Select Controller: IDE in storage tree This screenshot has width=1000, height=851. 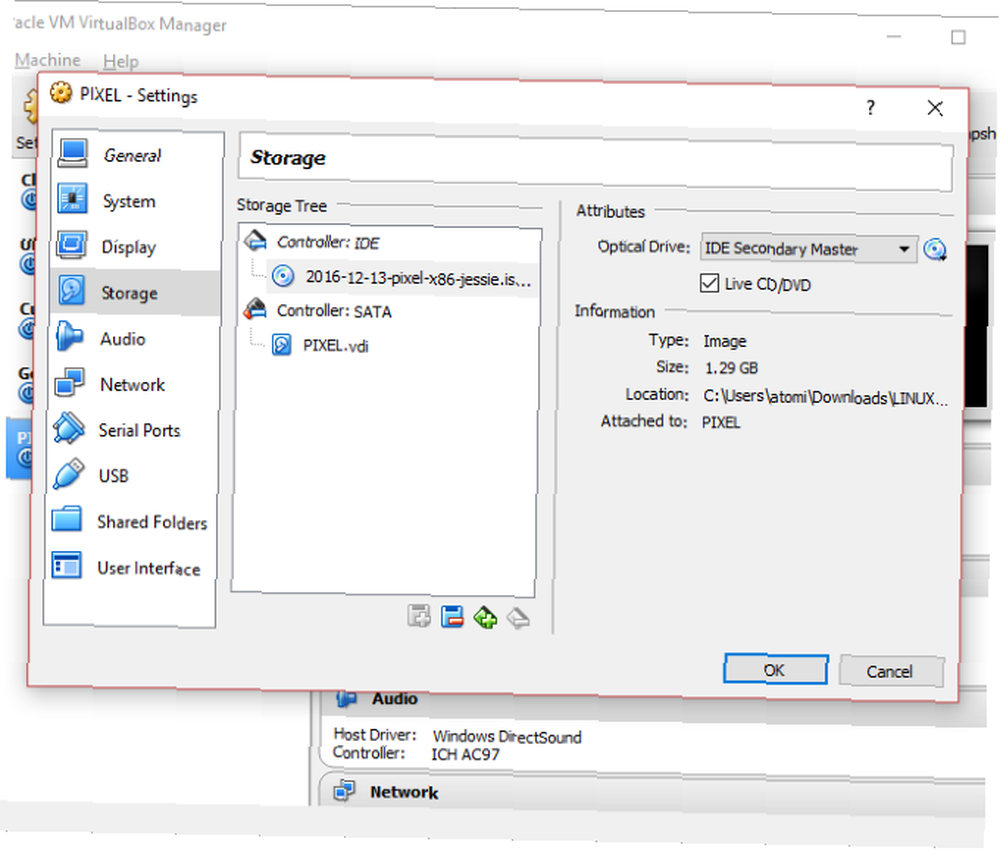coord(389,242)
